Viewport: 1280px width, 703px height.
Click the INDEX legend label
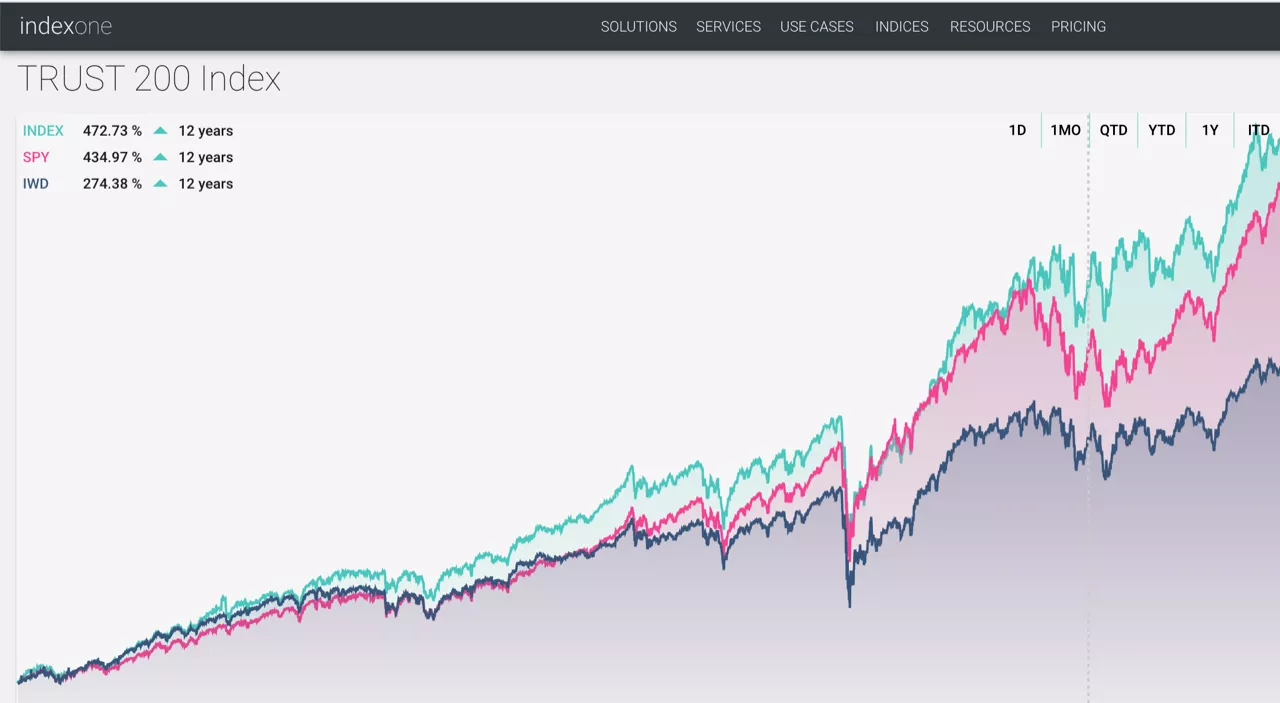tap(43, 131)
